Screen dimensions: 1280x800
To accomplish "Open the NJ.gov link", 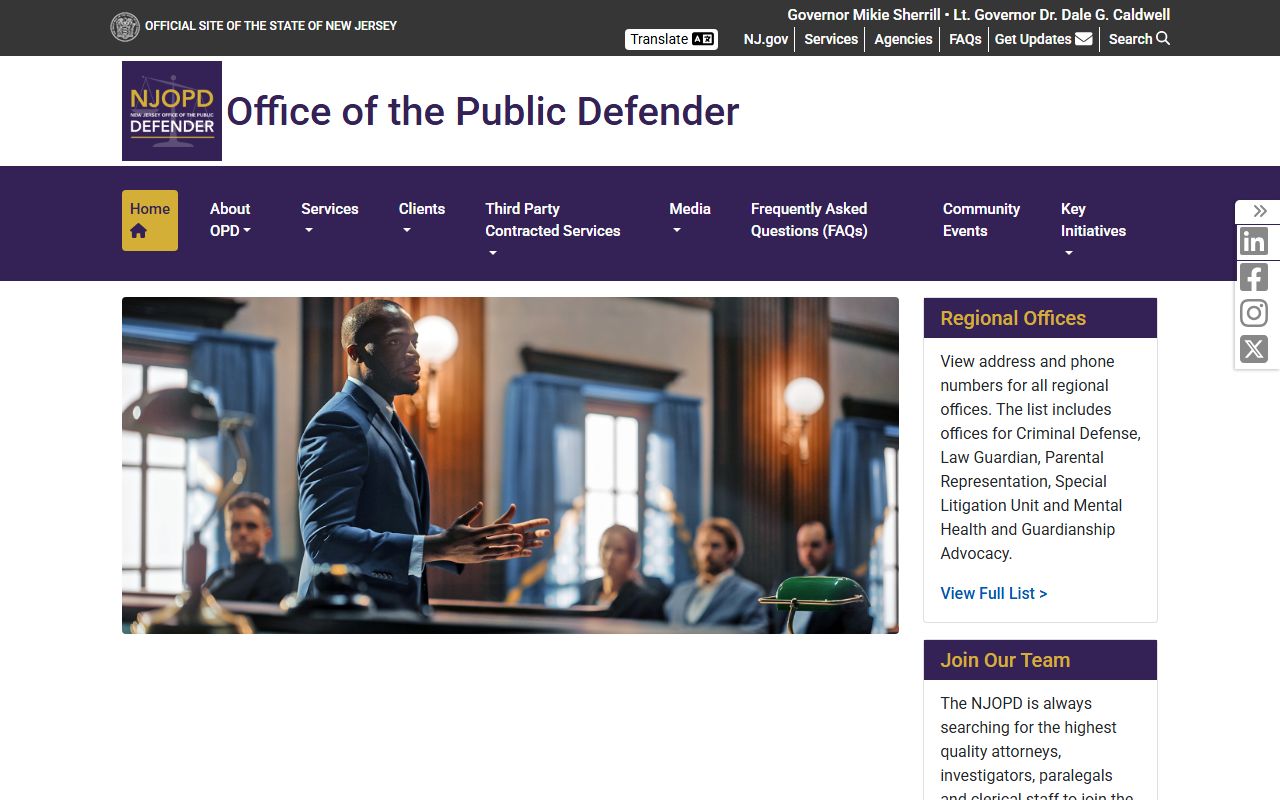I will coord(766,39).
